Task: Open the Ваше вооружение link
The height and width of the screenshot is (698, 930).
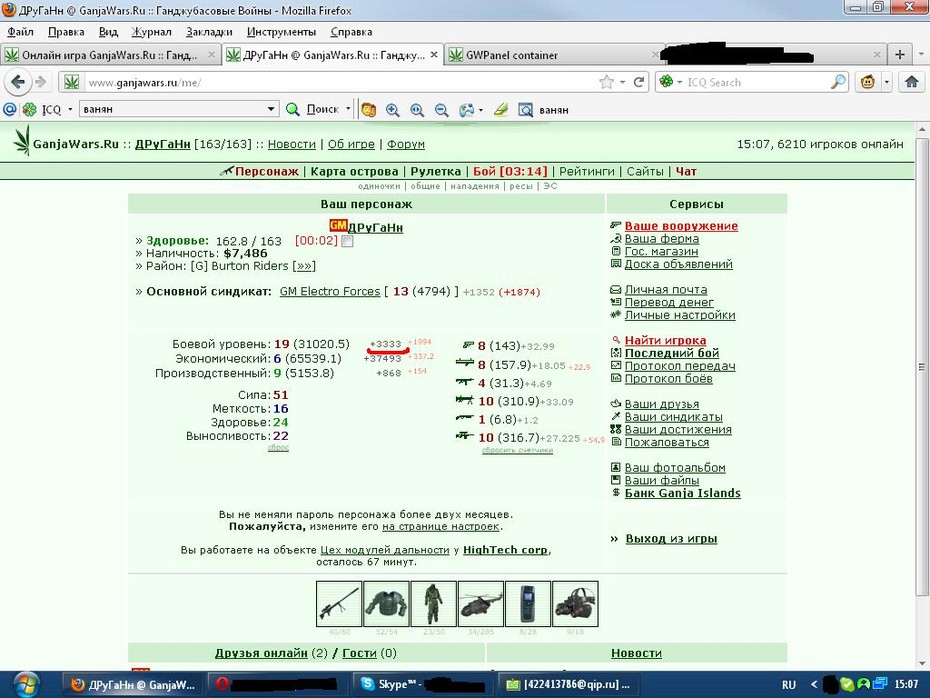Action: point(681,226)
